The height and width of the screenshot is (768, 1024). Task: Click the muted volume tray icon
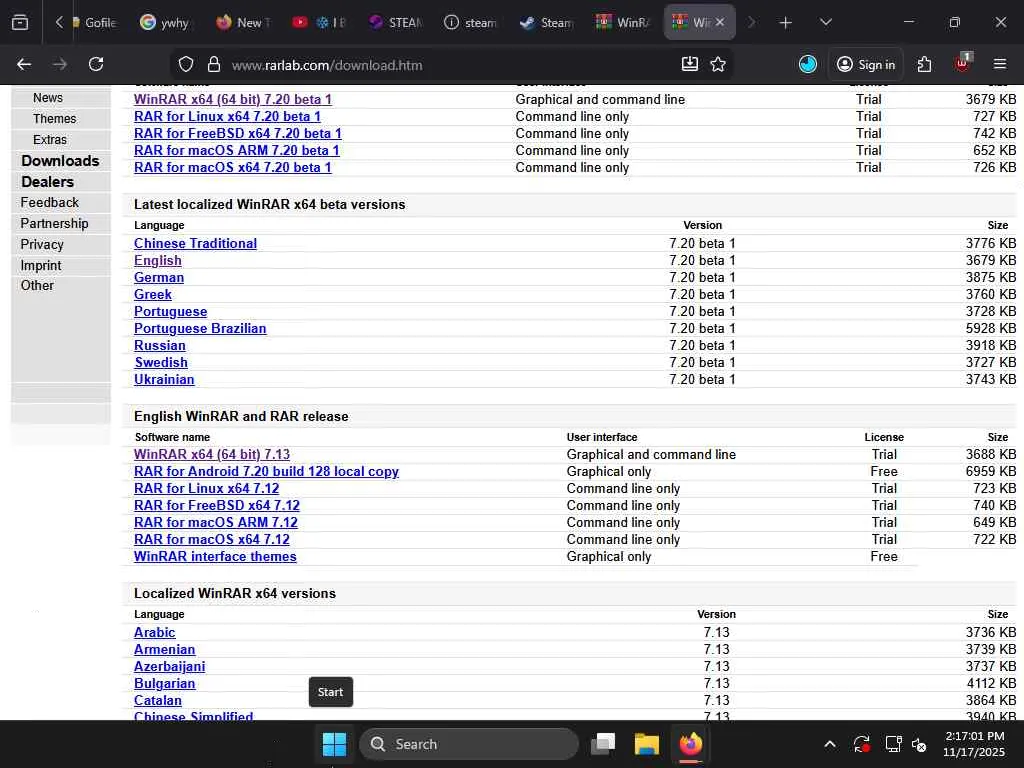[x=919, y=744]
